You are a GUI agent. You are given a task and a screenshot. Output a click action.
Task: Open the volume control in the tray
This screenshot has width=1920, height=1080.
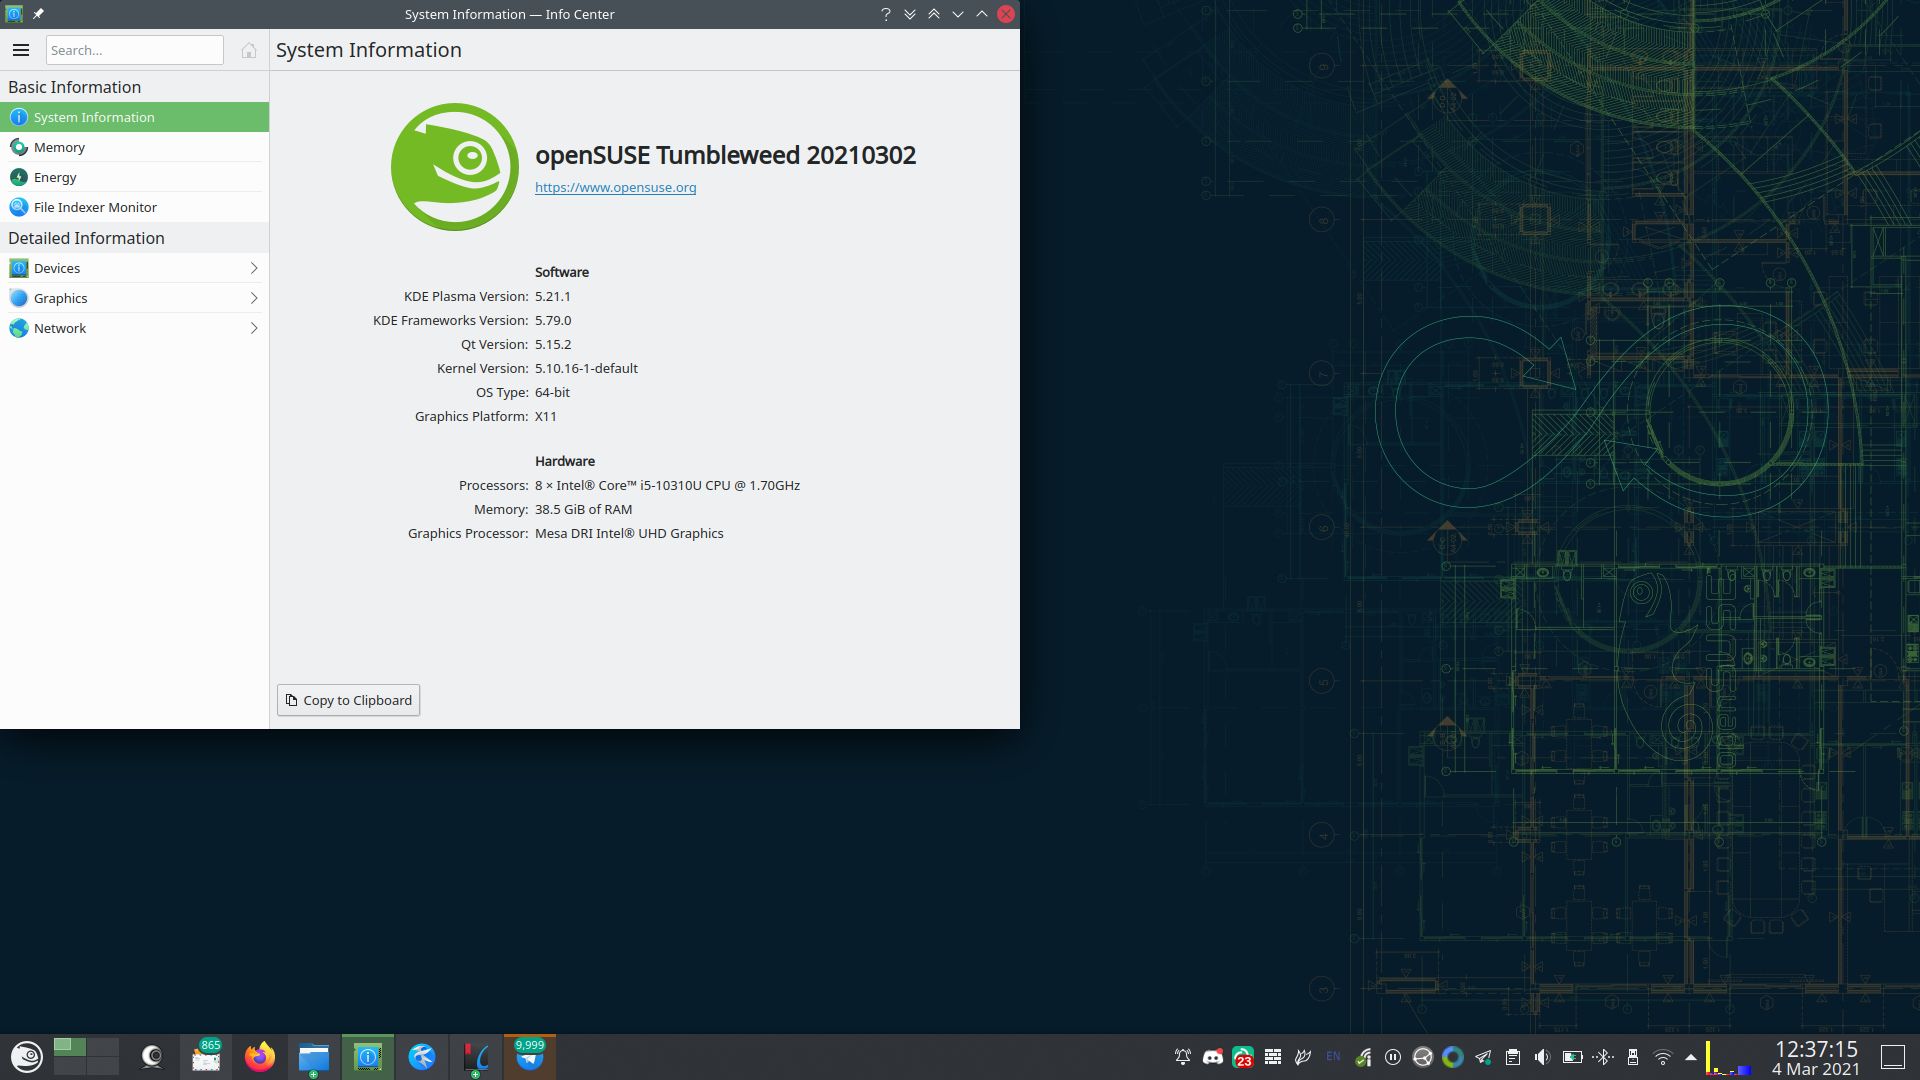point(1542,1057)
